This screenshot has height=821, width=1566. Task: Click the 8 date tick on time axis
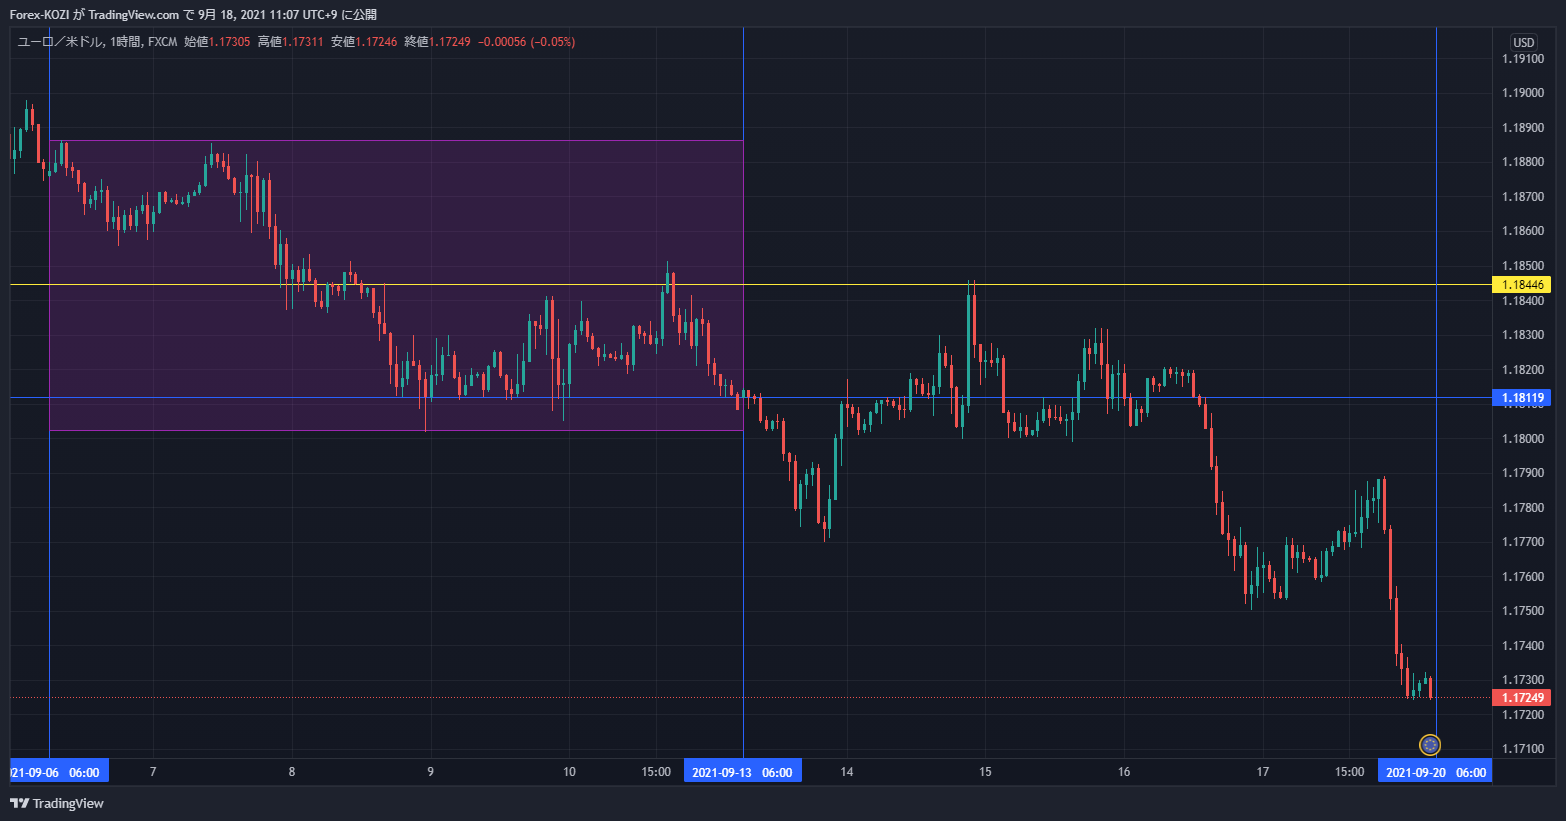(292, 772)
